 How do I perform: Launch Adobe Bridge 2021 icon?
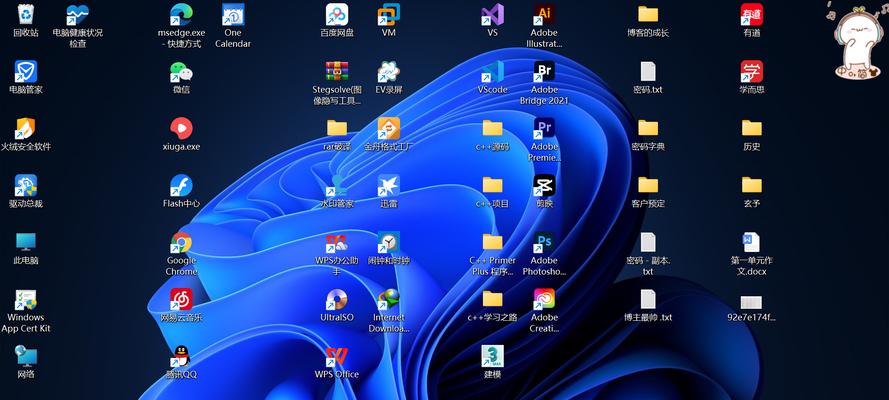544,72
